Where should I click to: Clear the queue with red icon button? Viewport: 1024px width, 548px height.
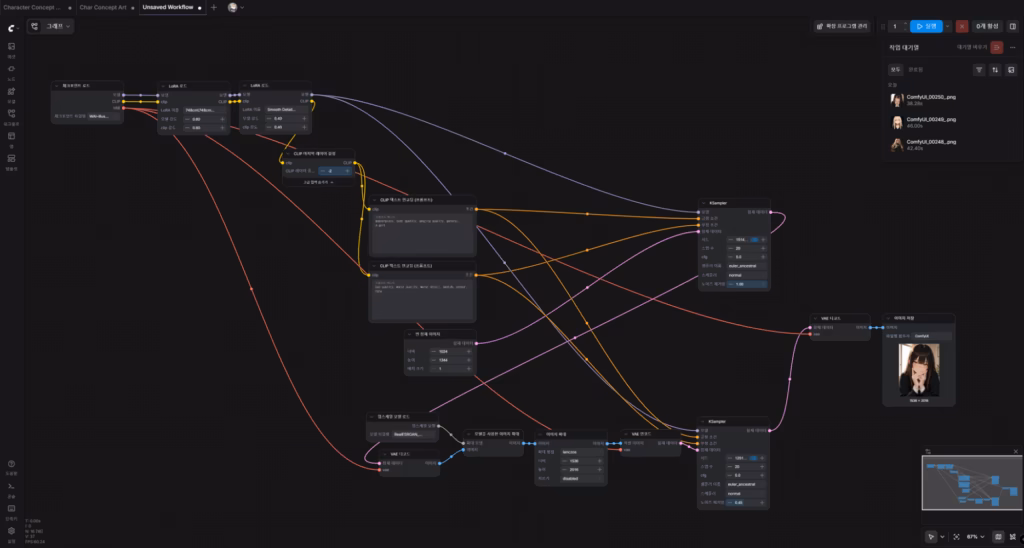997,47
